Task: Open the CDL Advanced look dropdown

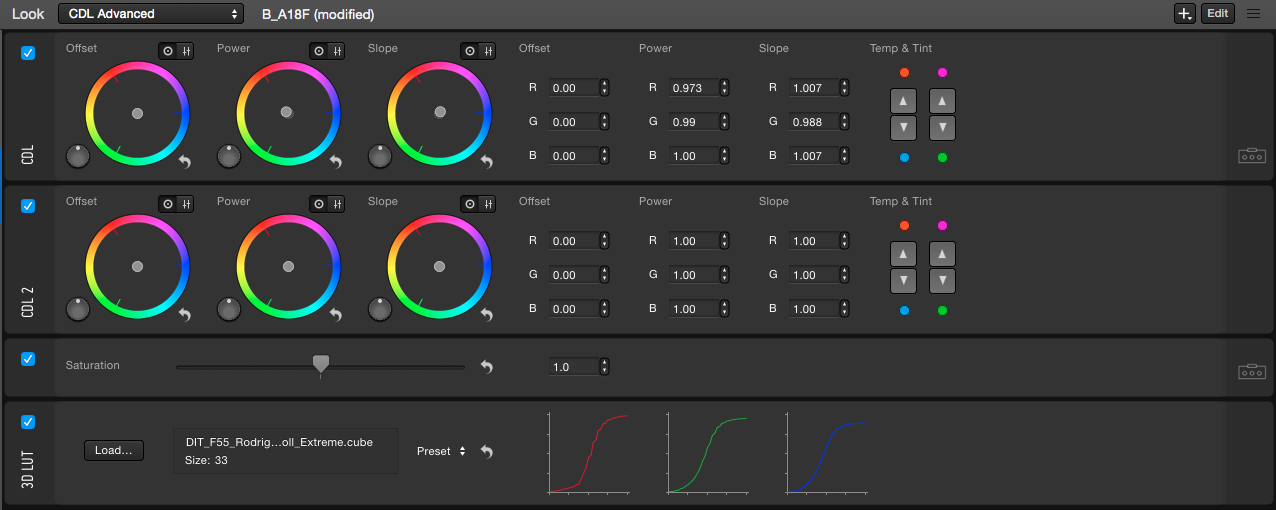Action: point(151,14)
